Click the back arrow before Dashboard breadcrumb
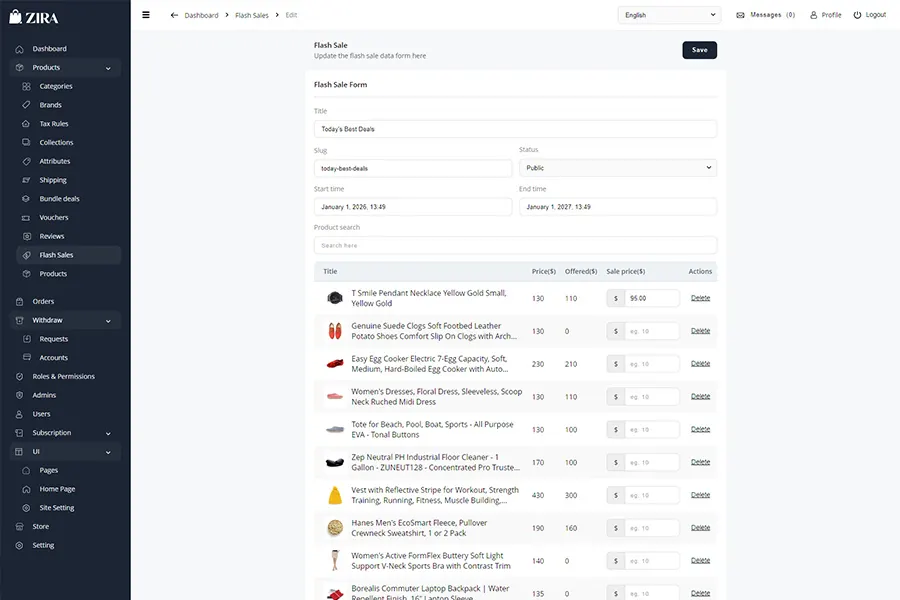 pyautogui.click(x=174, y=15)
